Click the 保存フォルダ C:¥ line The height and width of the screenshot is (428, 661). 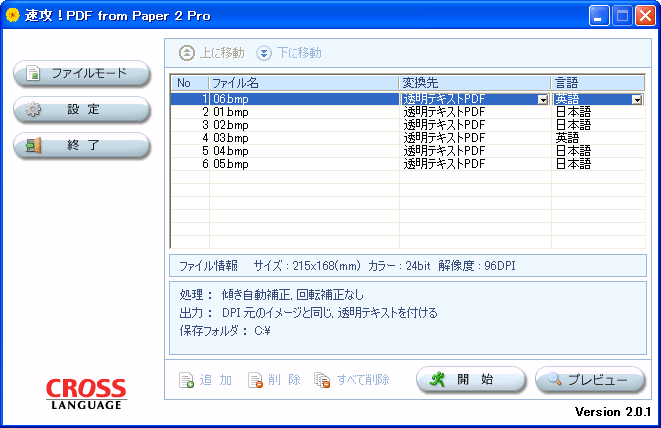pyautogui.click(x=225, y=331)
